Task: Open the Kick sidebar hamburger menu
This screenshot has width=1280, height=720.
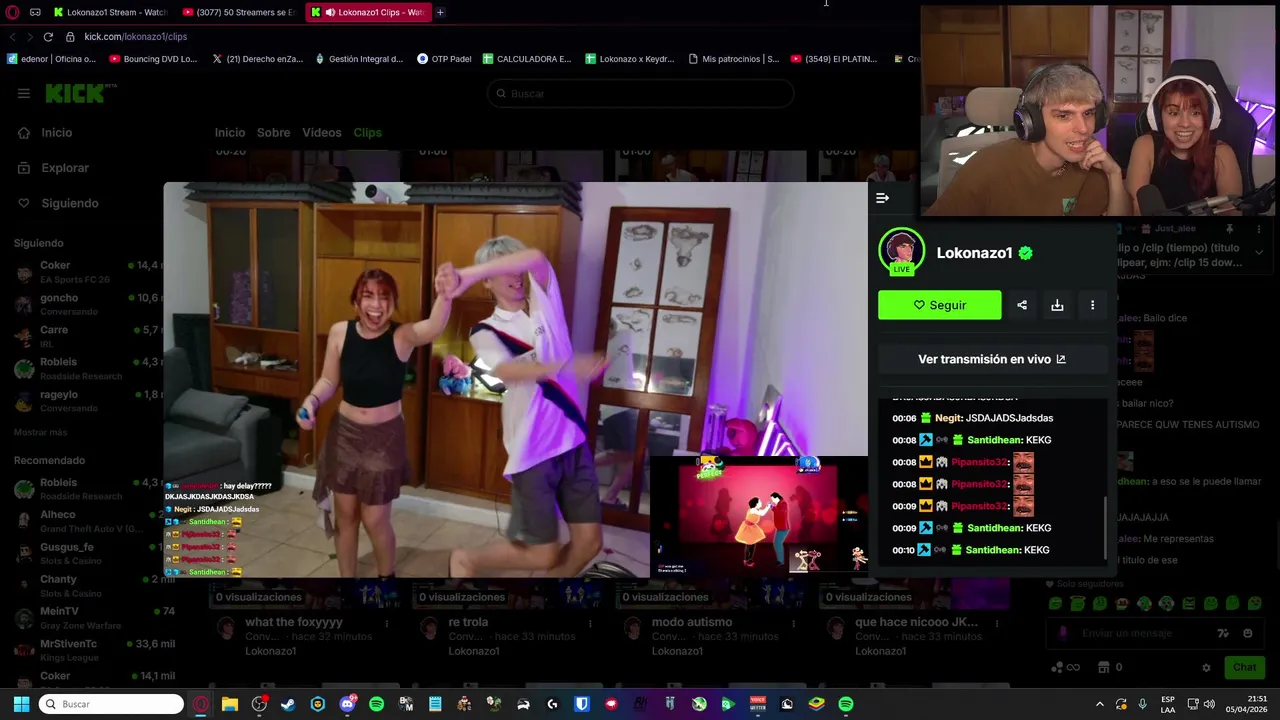Action: (x=24, y=93)
